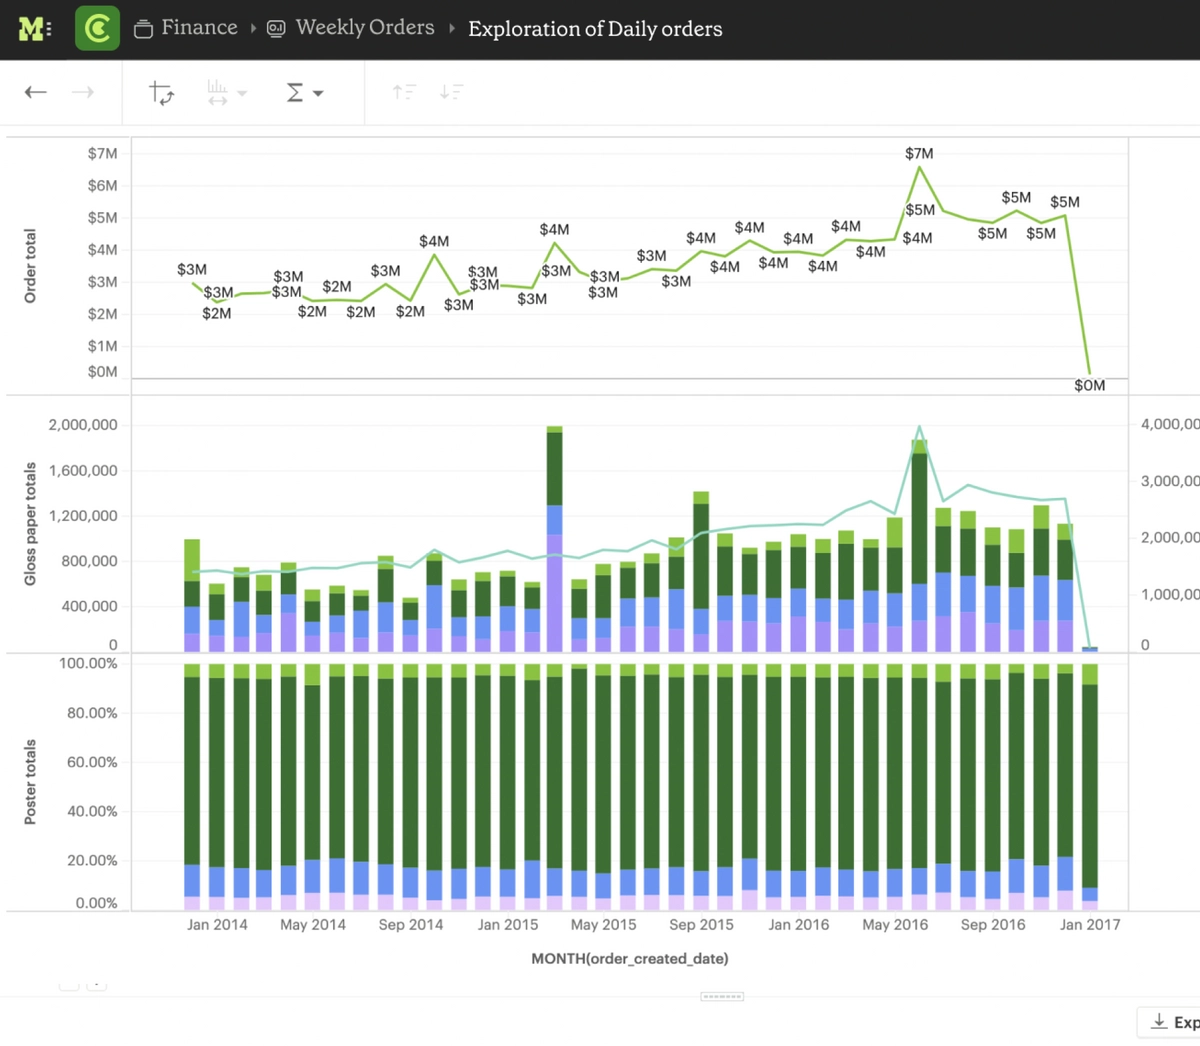Image resolution: width=1200 pixels, height=1046 pixels.
Task: Click the Mode logo icon
Action: 33,27
